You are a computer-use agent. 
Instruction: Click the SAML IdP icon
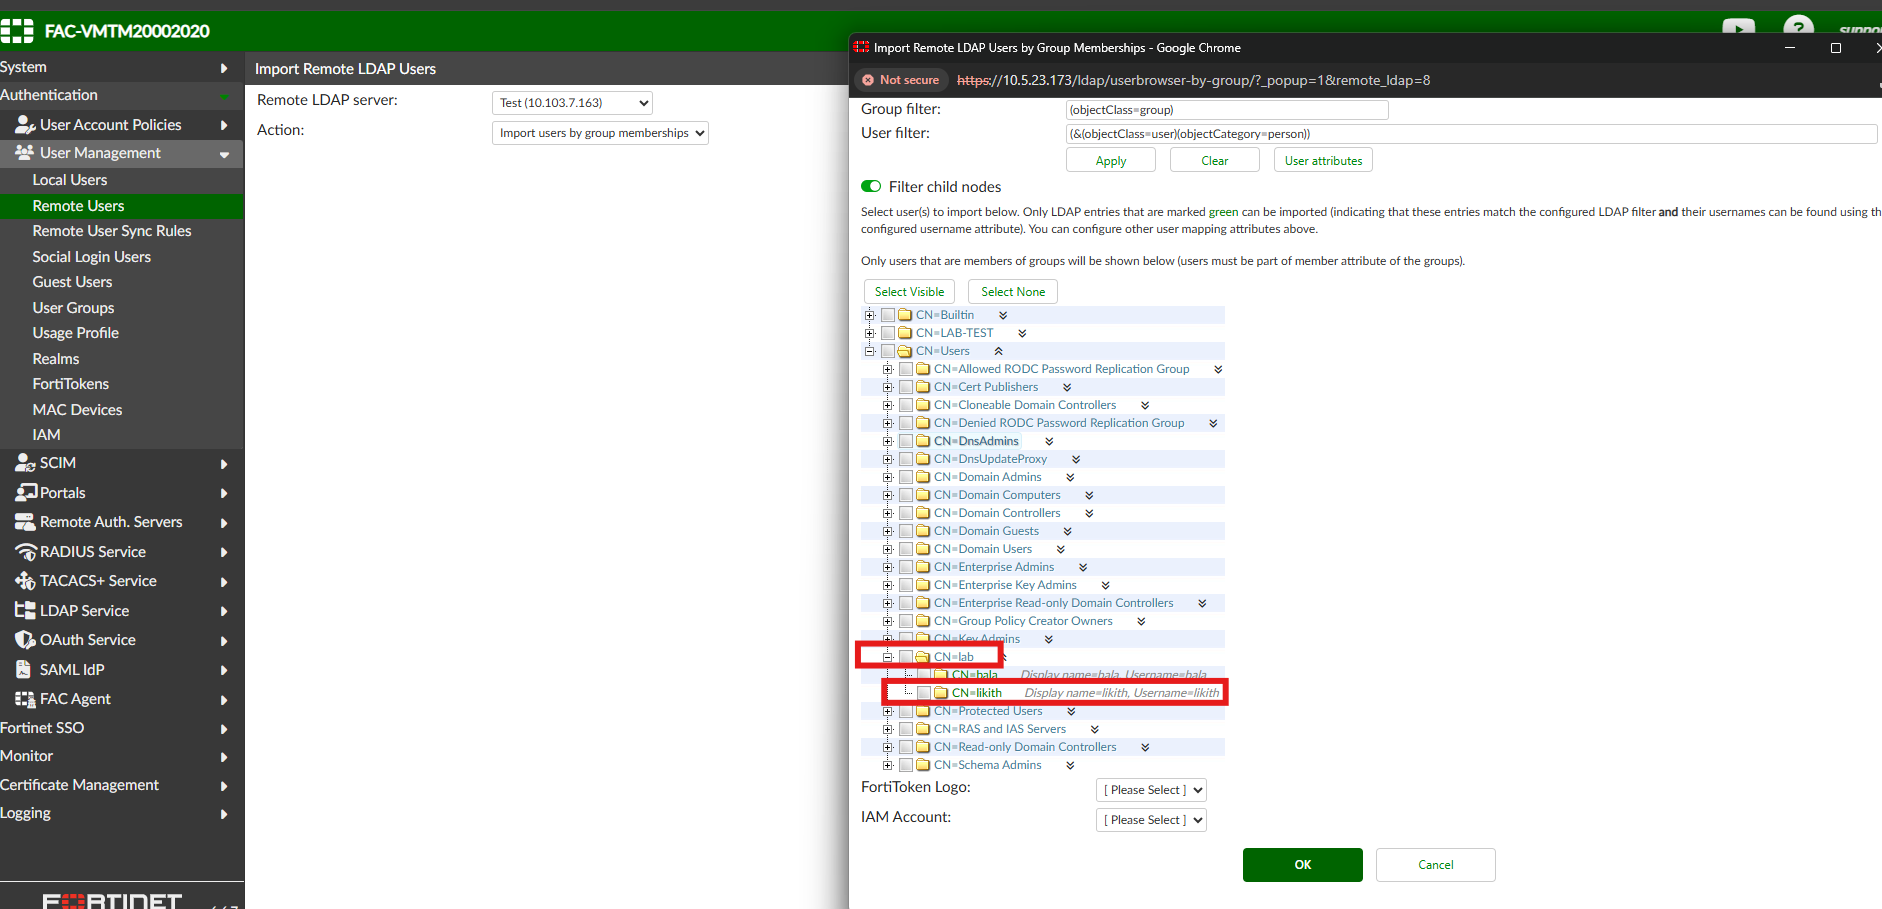click(23, 670)
